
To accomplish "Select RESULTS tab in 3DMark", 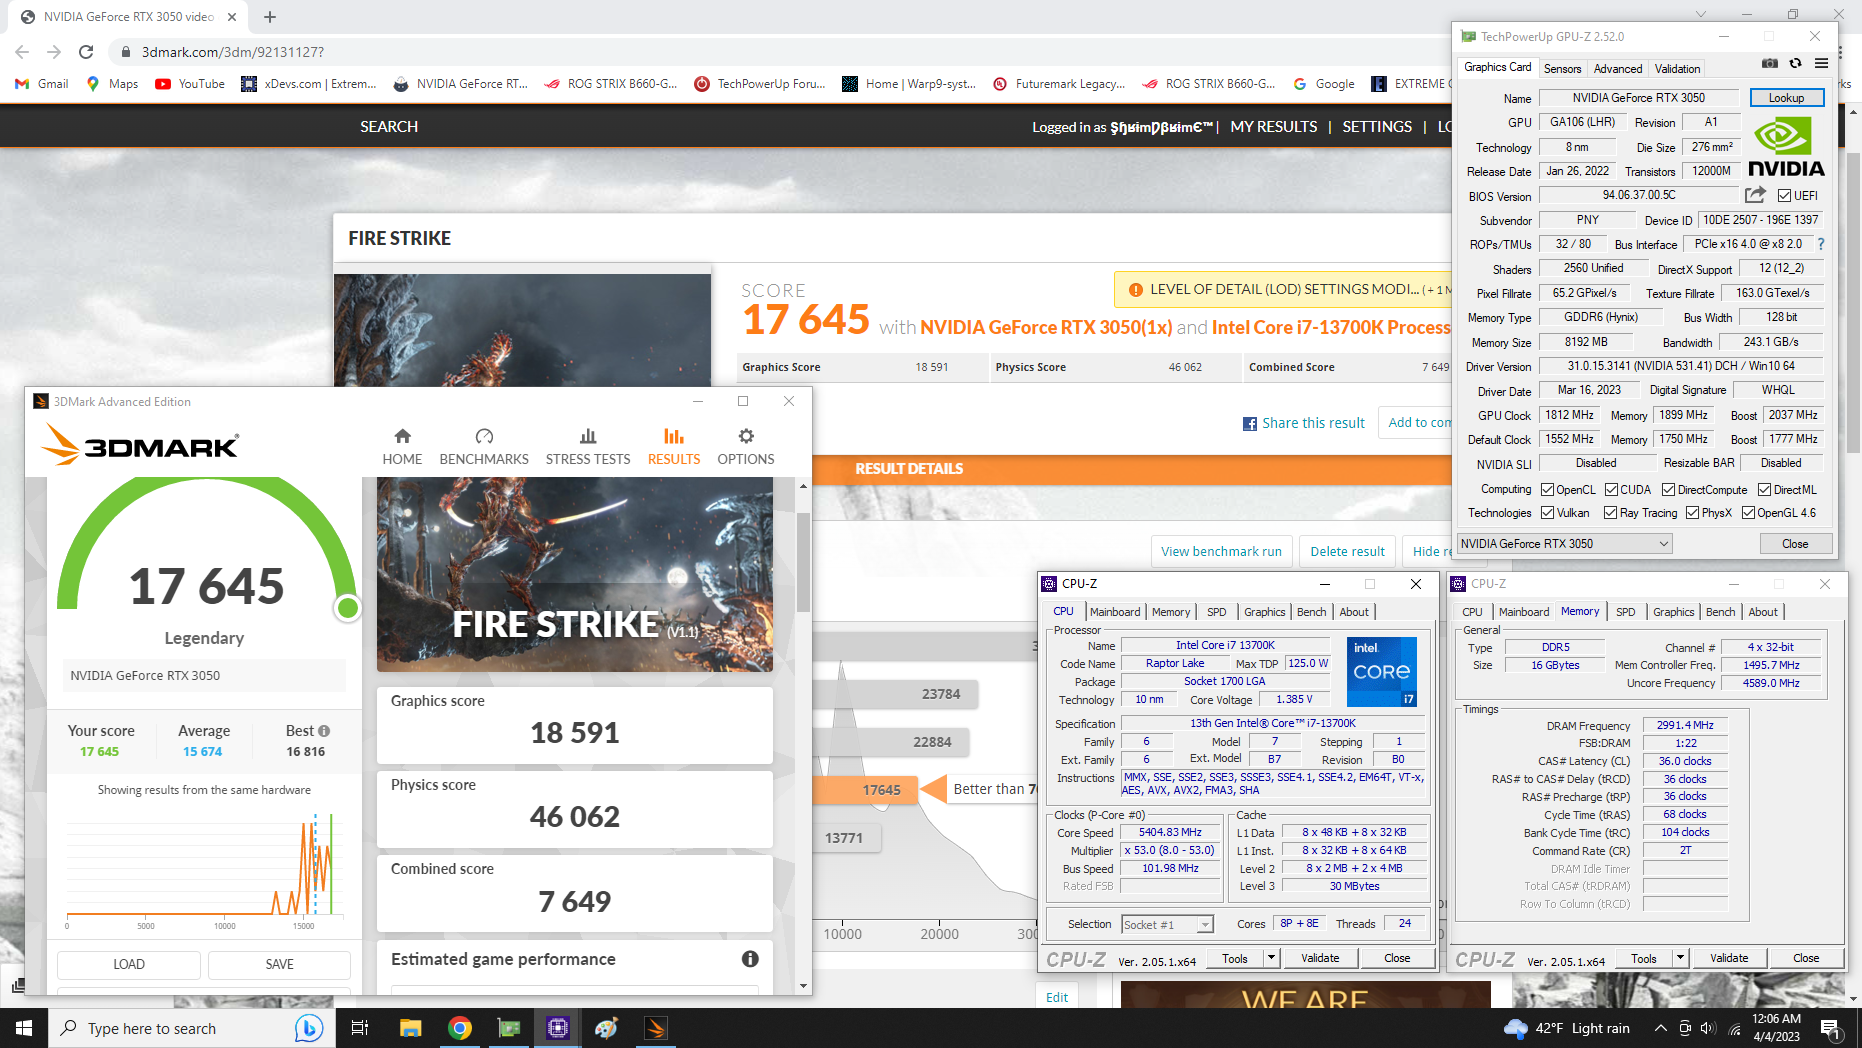I will click(674, 447).
